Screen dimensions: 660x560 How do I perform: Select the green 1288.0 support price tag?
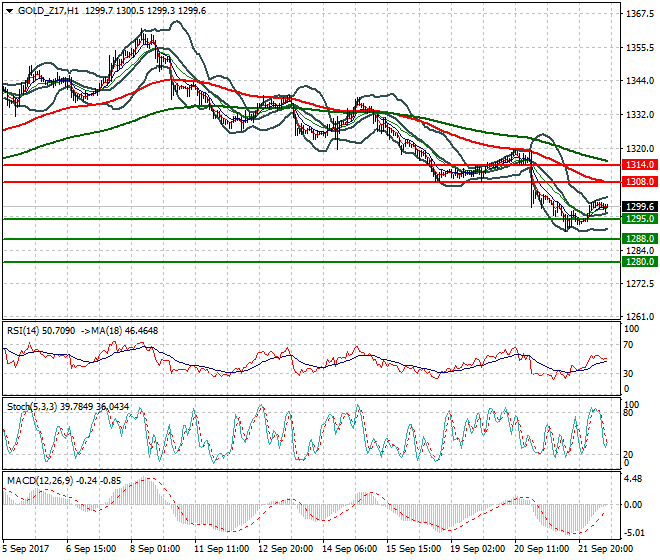click(638, 239)
